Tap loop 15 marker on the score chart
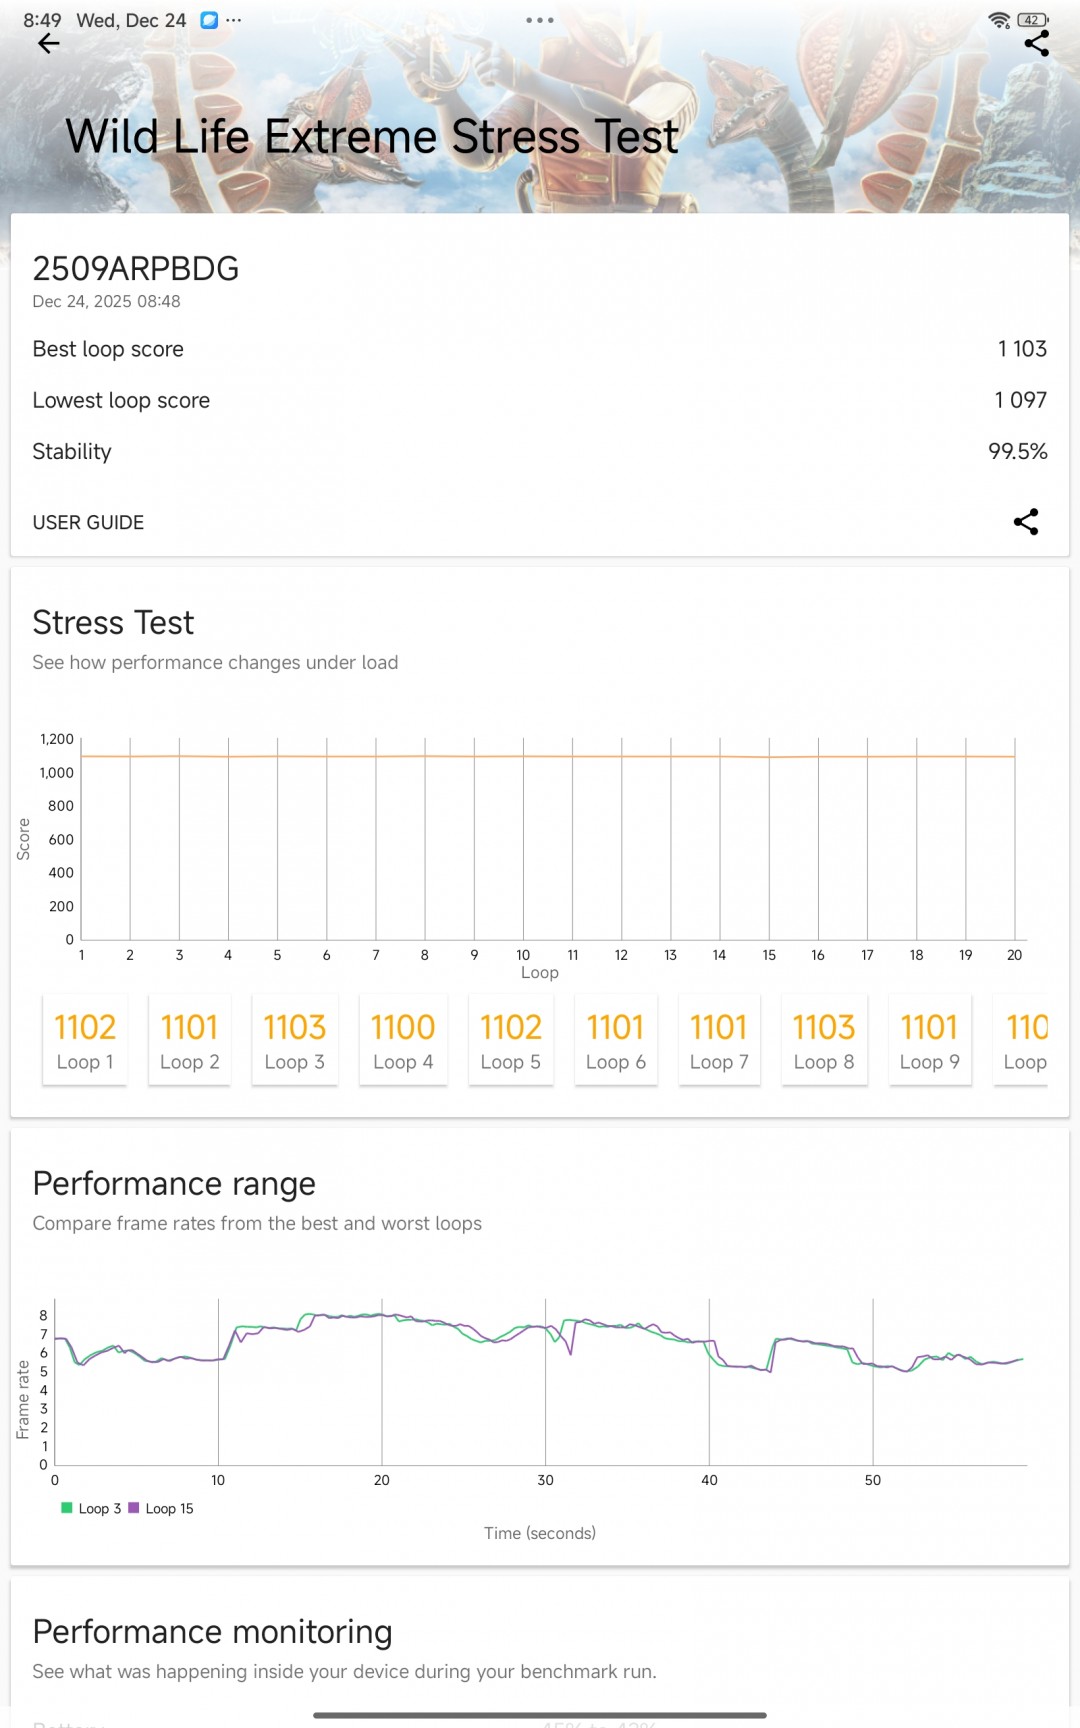The image size is (1080, 1728). click(769, 757)
